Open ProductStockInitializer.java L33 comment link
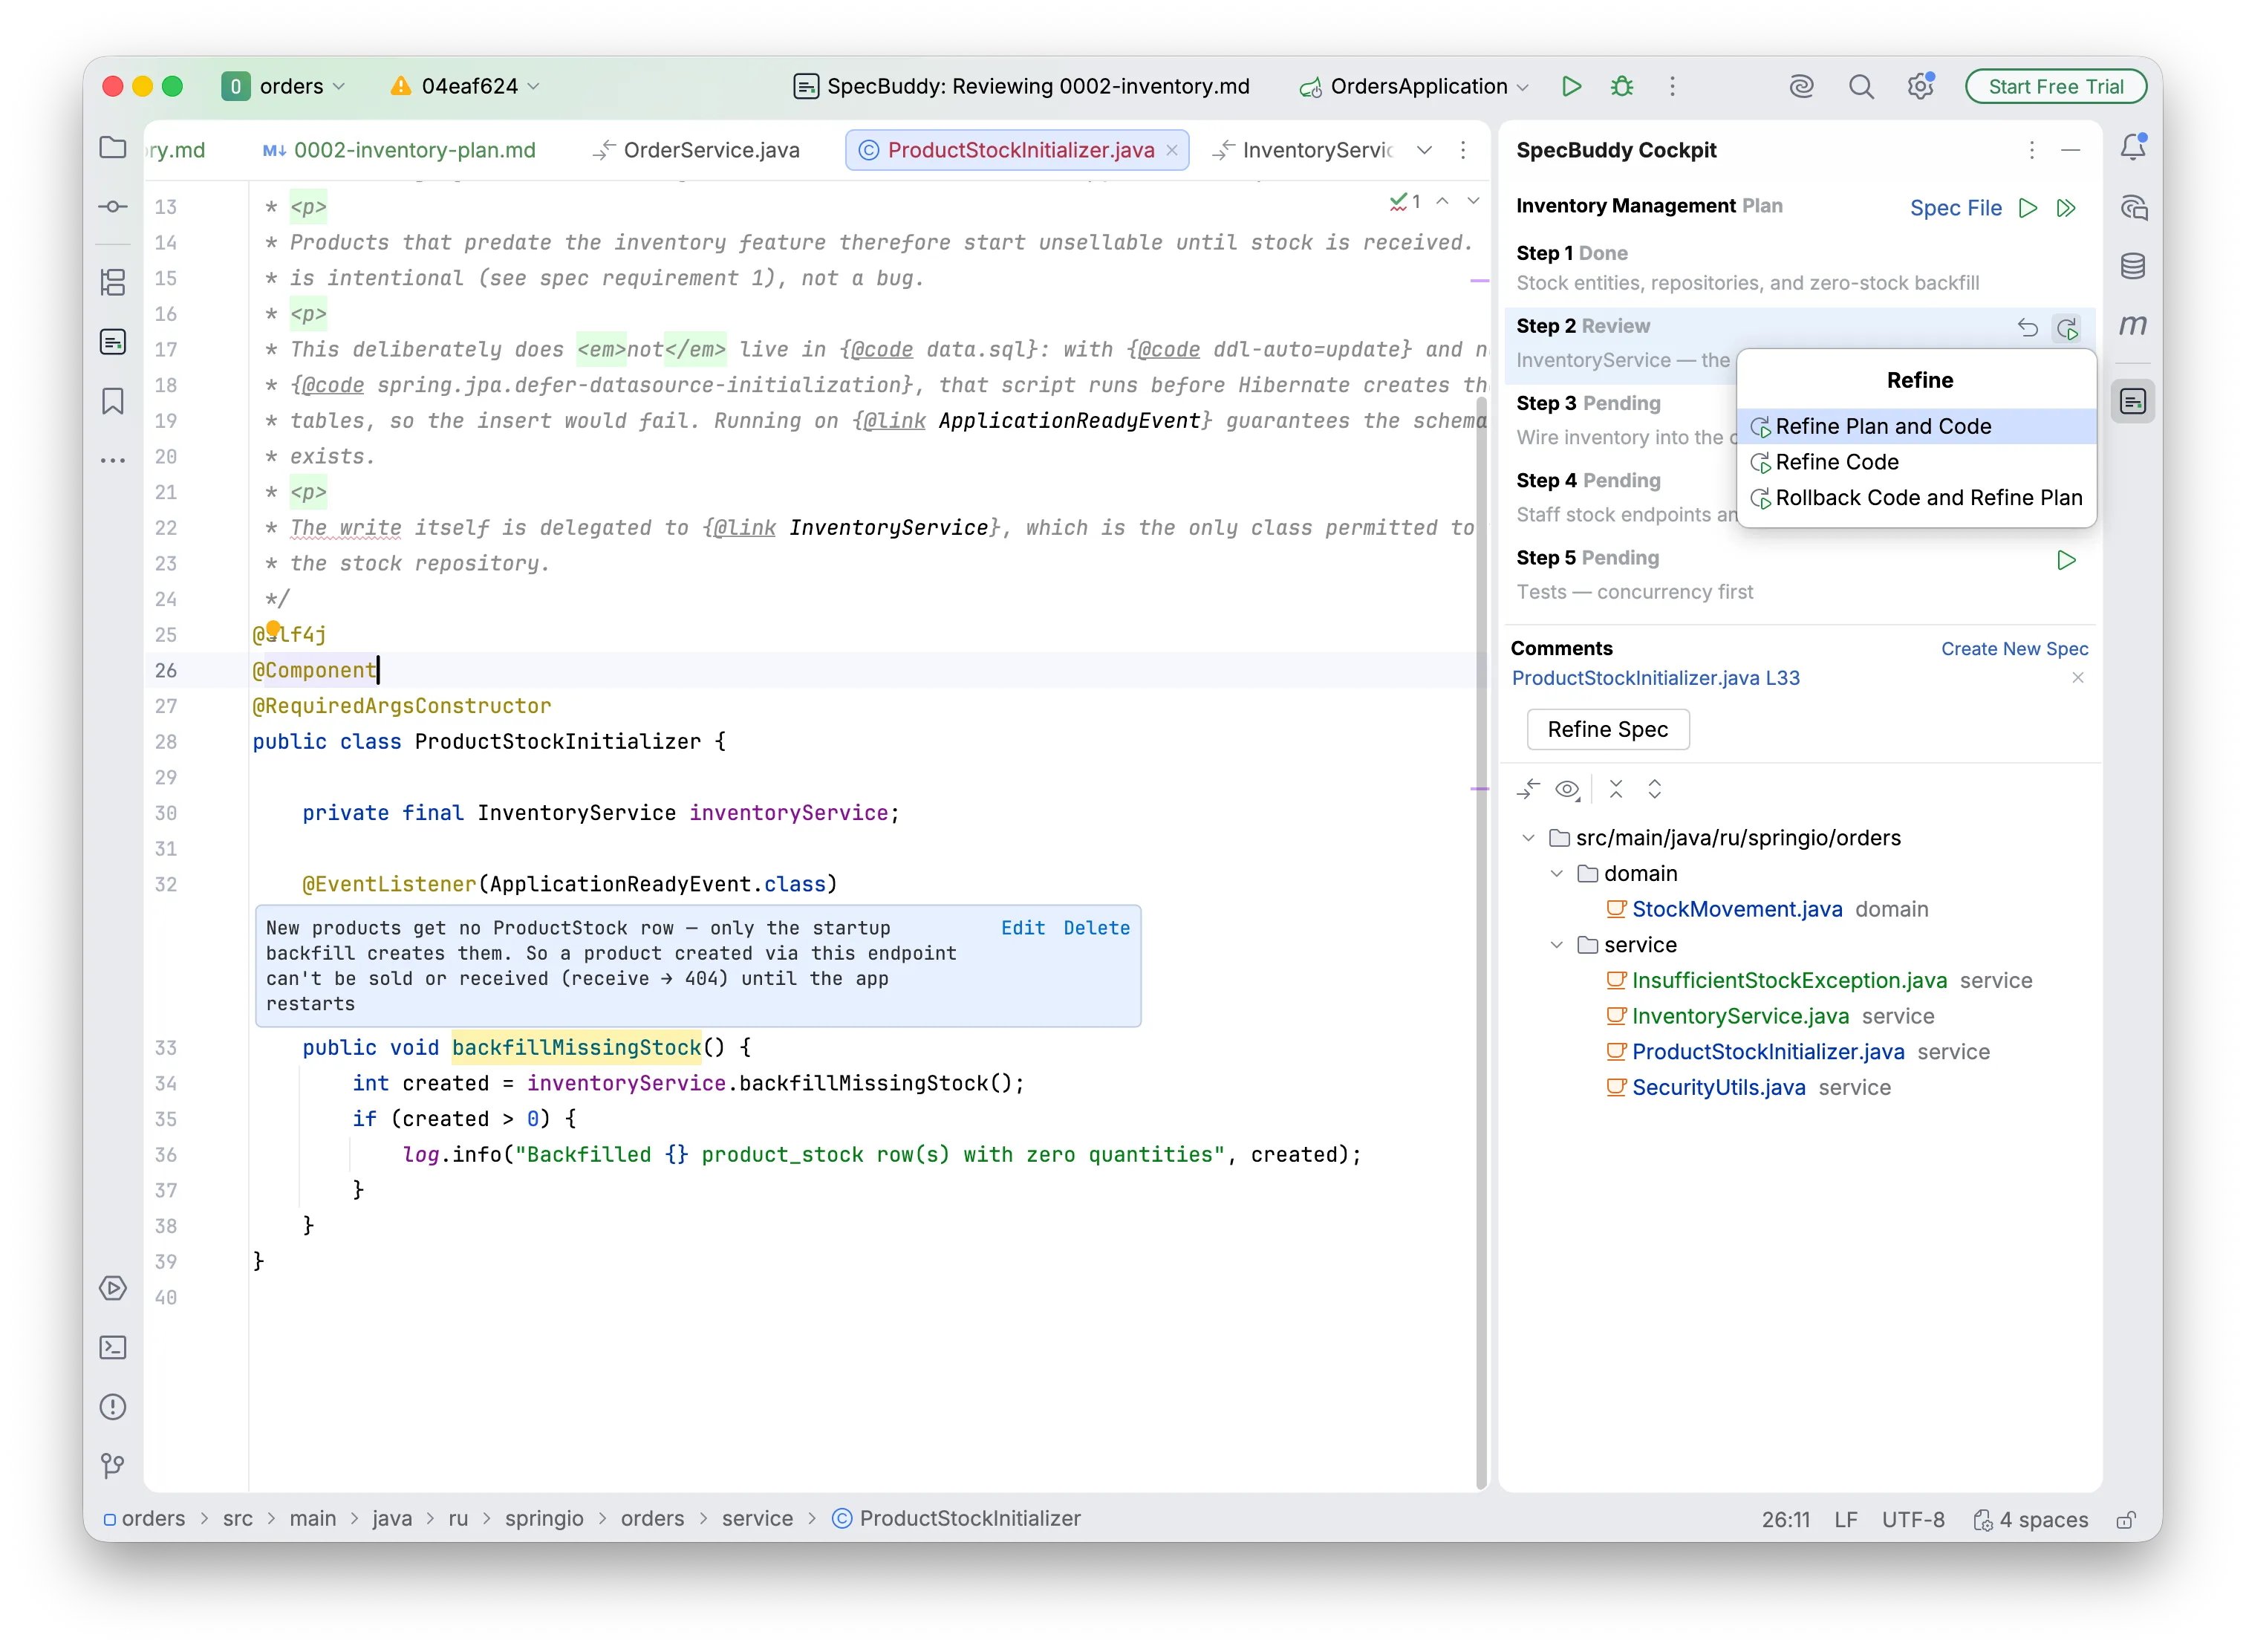The image size is (2246, 1652). [1655, 678]
